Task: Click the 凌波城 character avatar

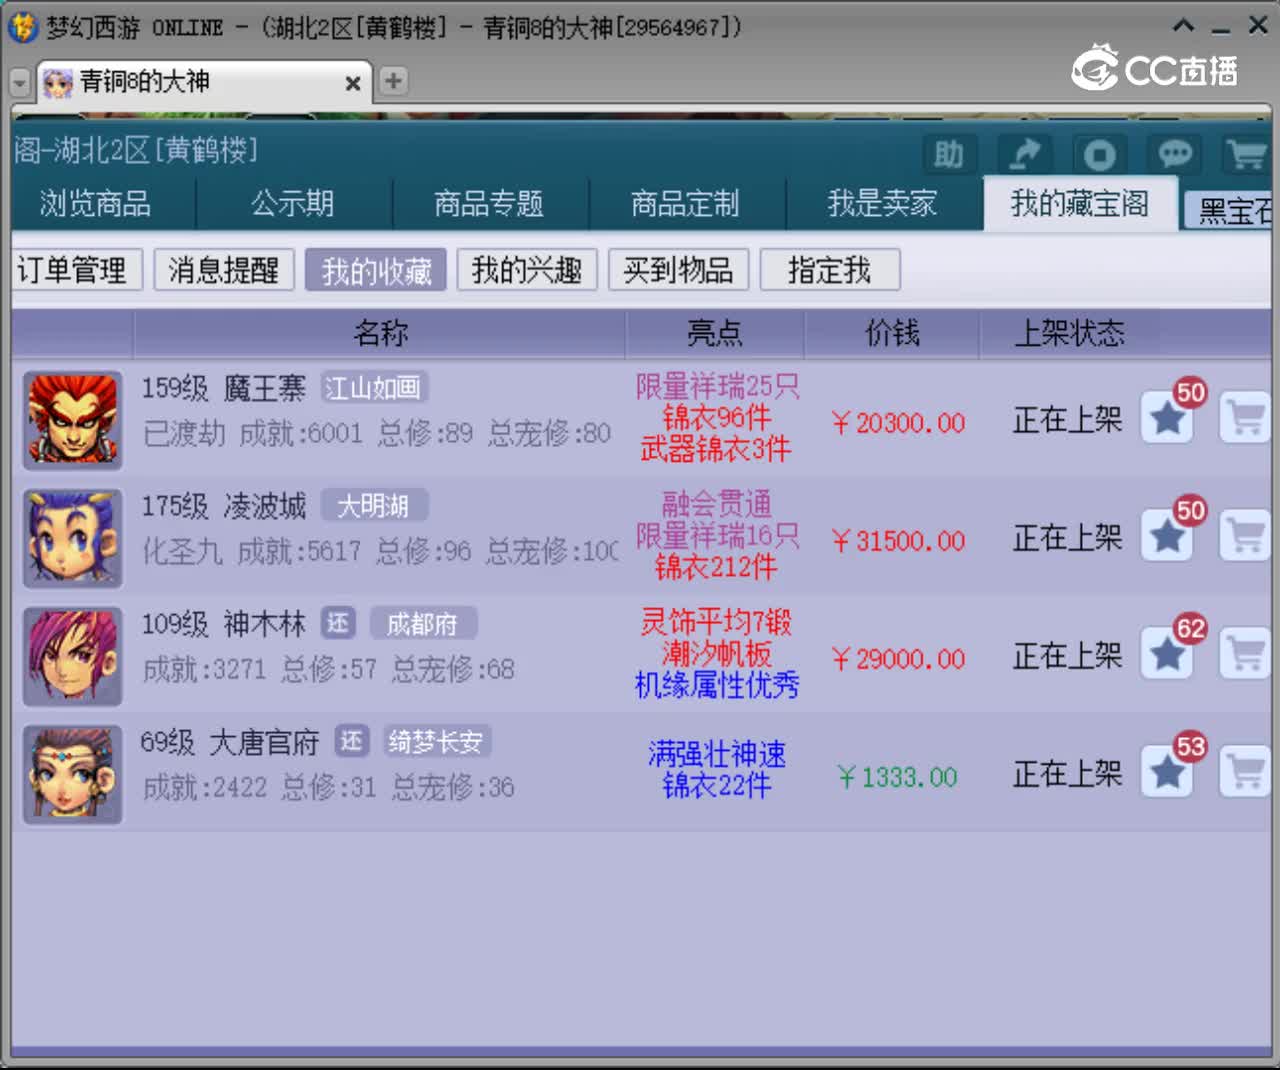Action: pos(73,538)
